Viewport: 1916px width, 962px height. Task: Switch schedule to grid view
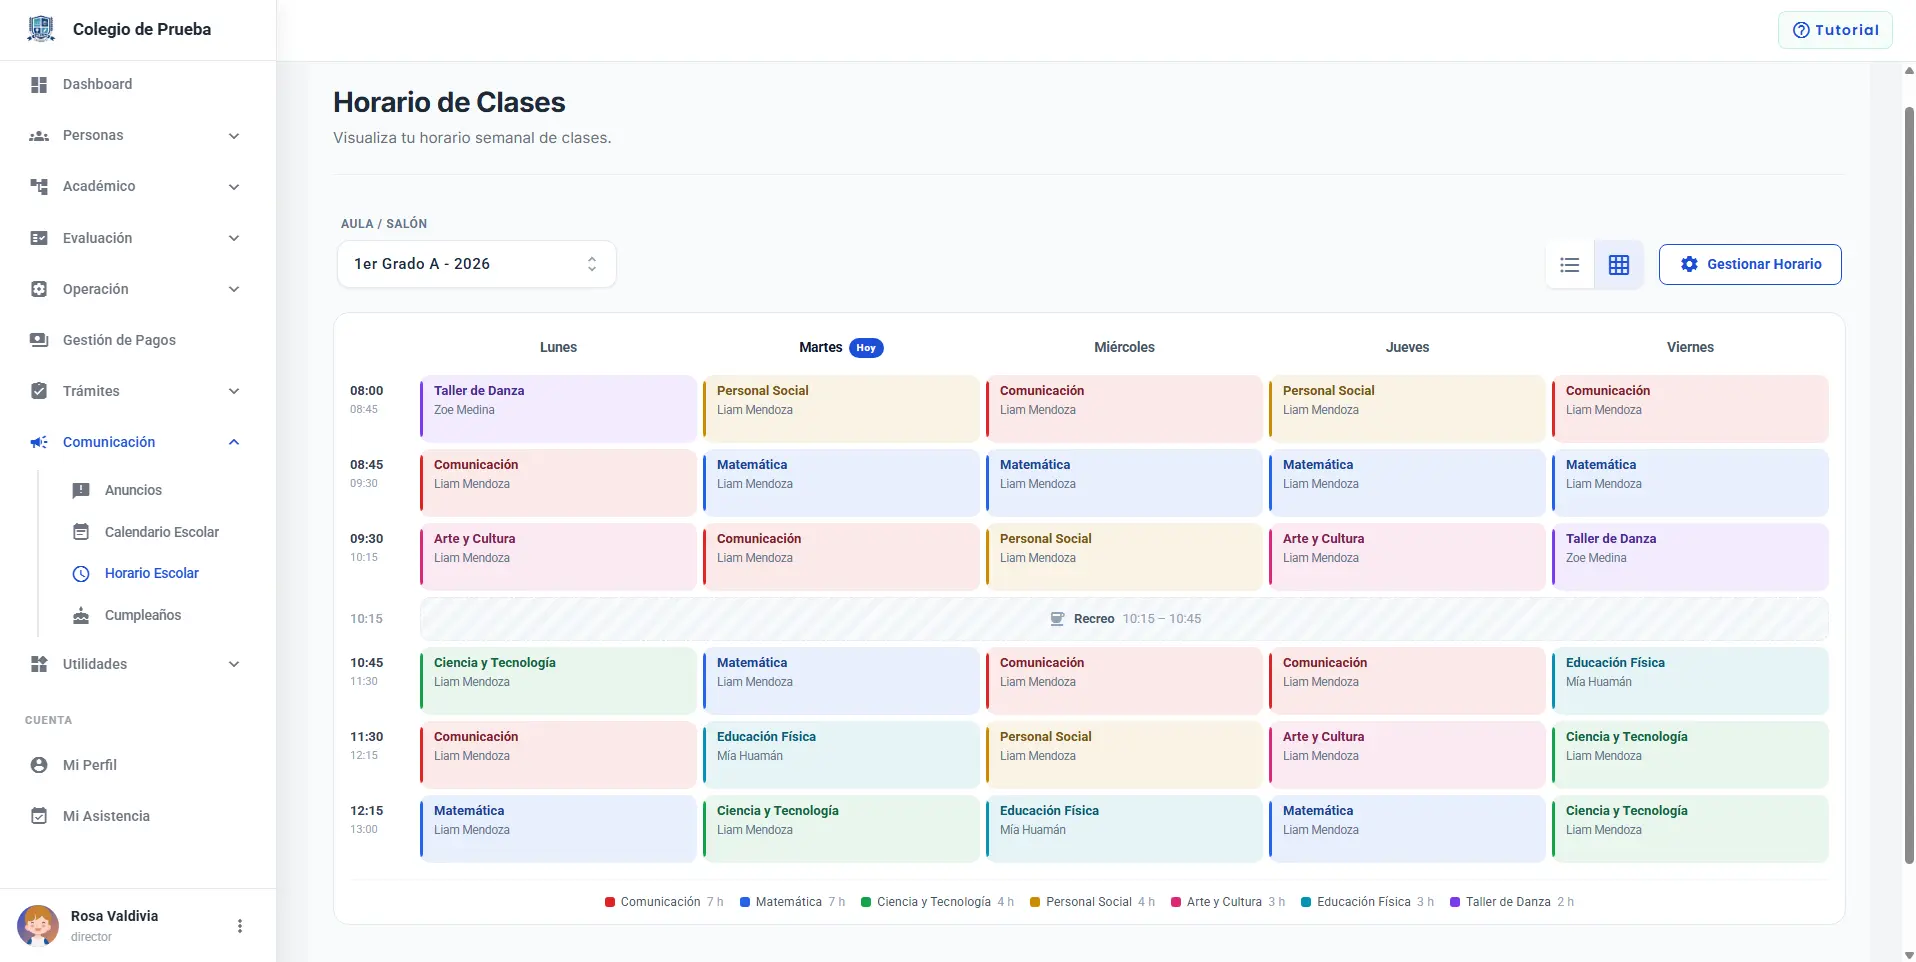(1619, 265)
